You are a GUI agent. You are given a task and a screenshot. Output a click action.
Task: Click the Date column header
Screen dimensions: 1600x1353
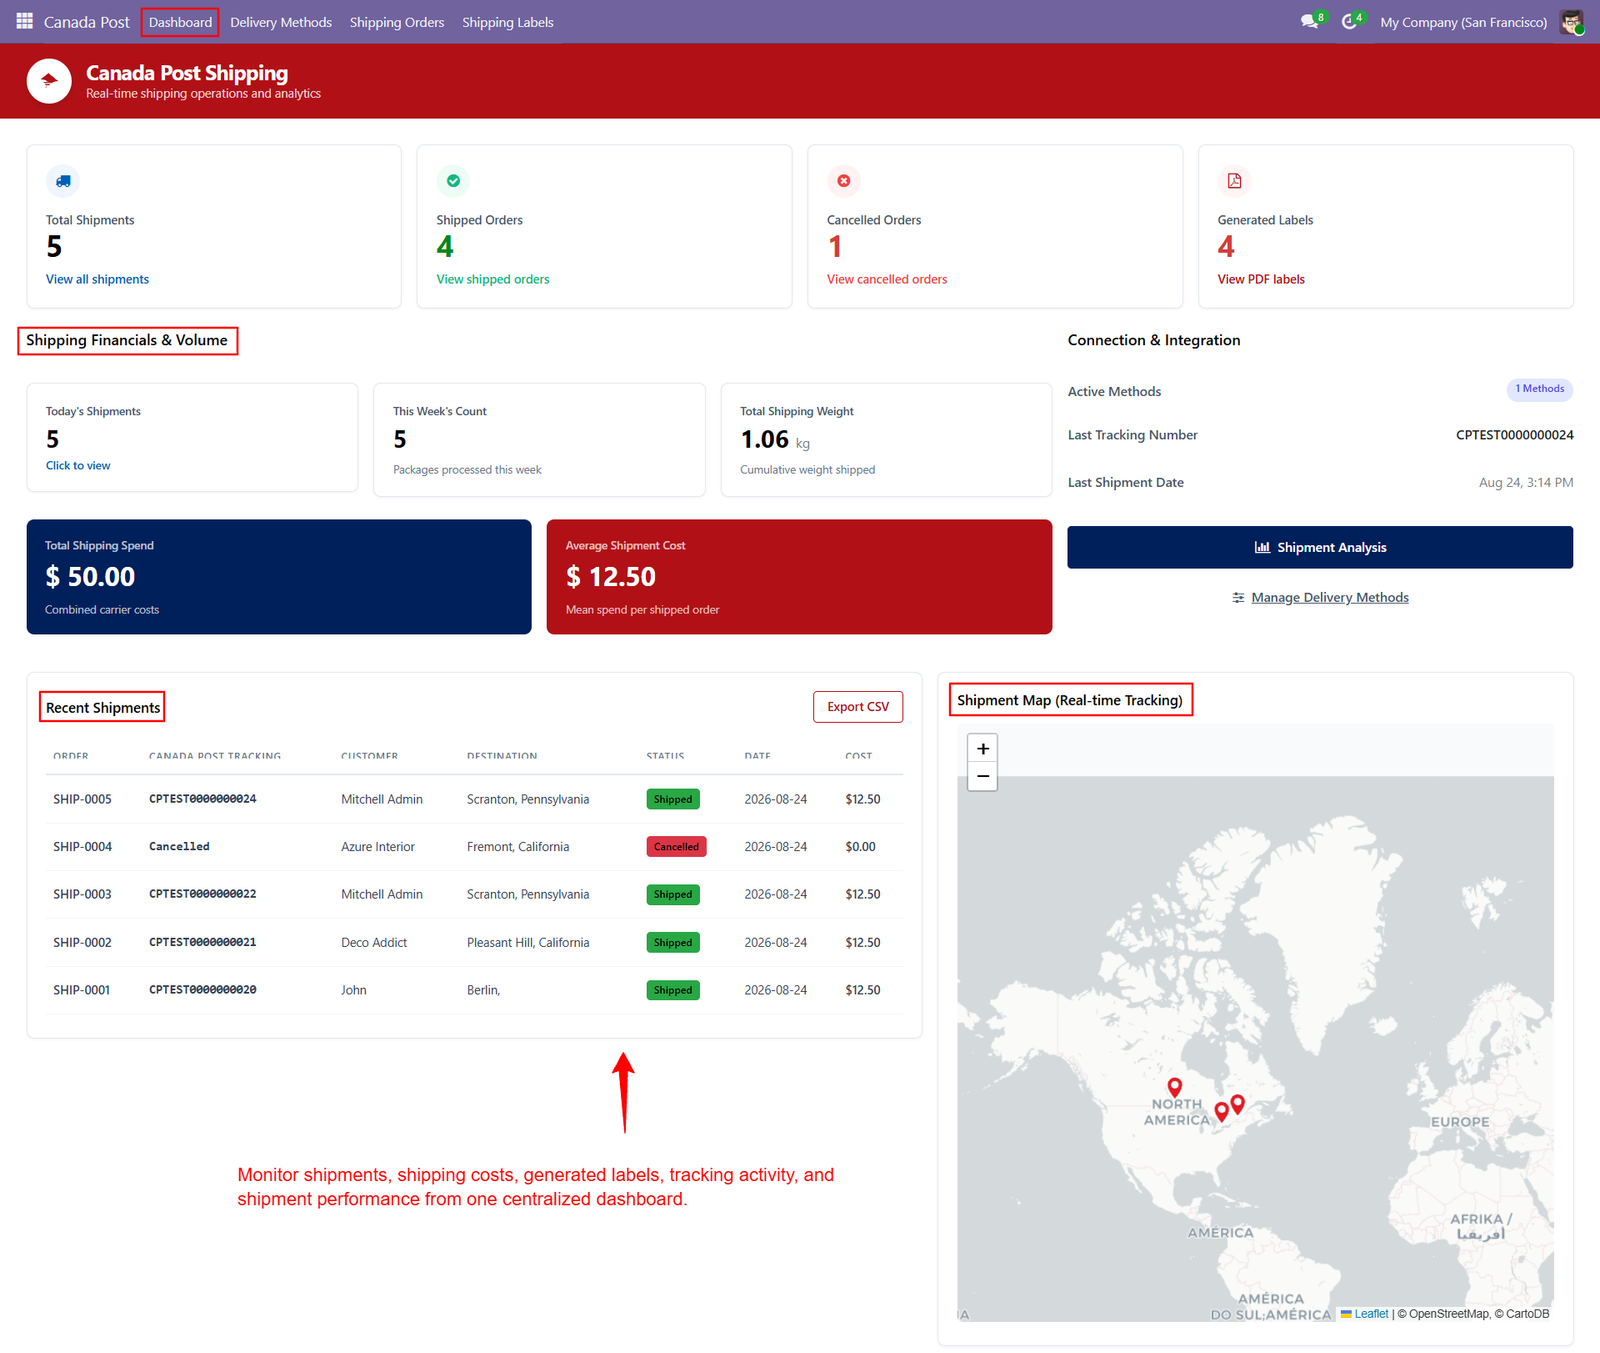point(757,756)
